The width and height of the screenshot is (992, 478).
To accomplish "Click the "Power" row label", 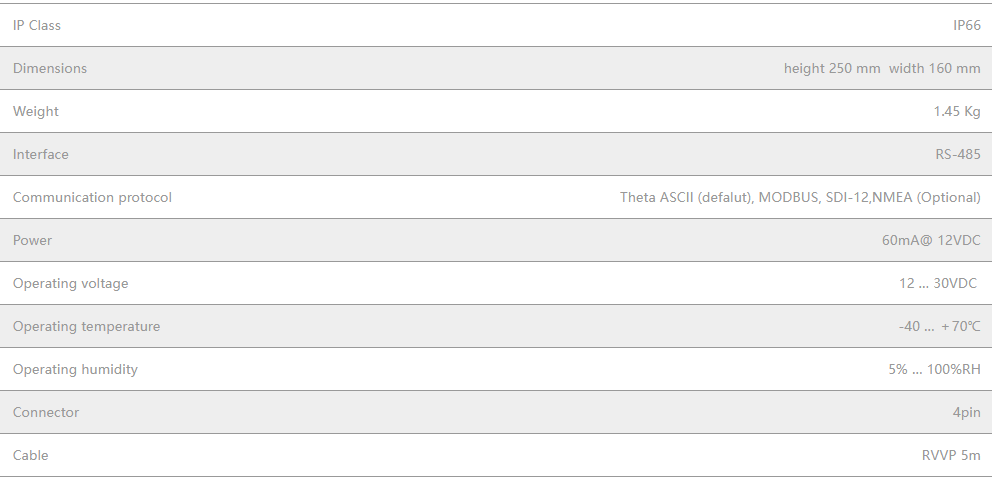I will click(32, 240).
